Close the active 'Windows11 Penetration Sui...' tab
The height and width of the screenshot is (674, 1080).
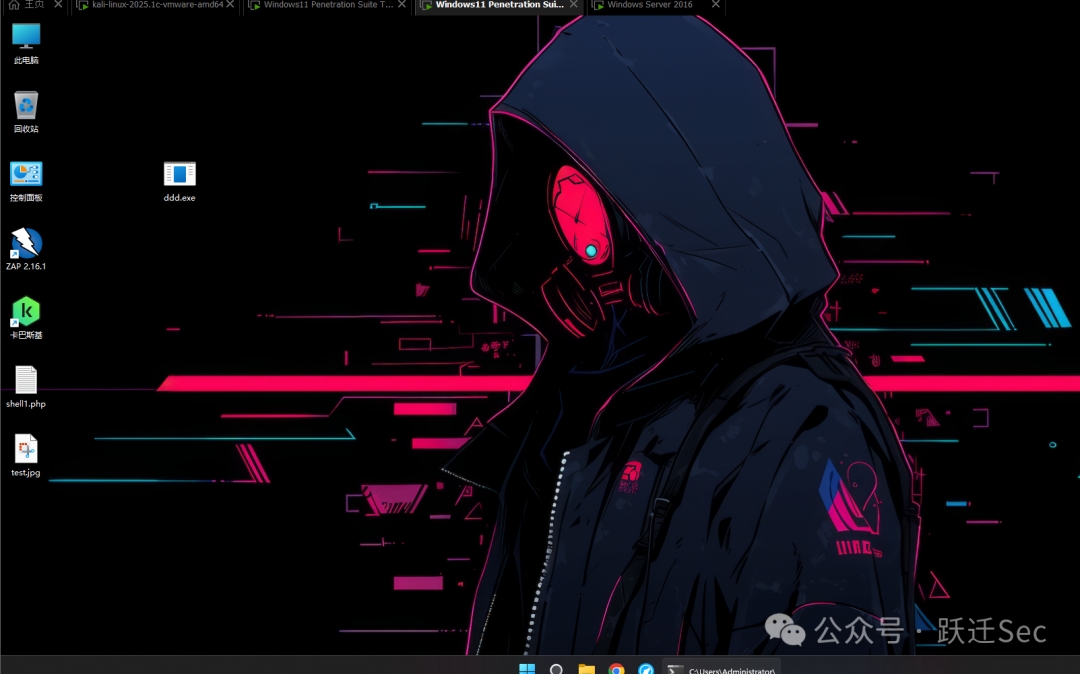click(573, 4)
